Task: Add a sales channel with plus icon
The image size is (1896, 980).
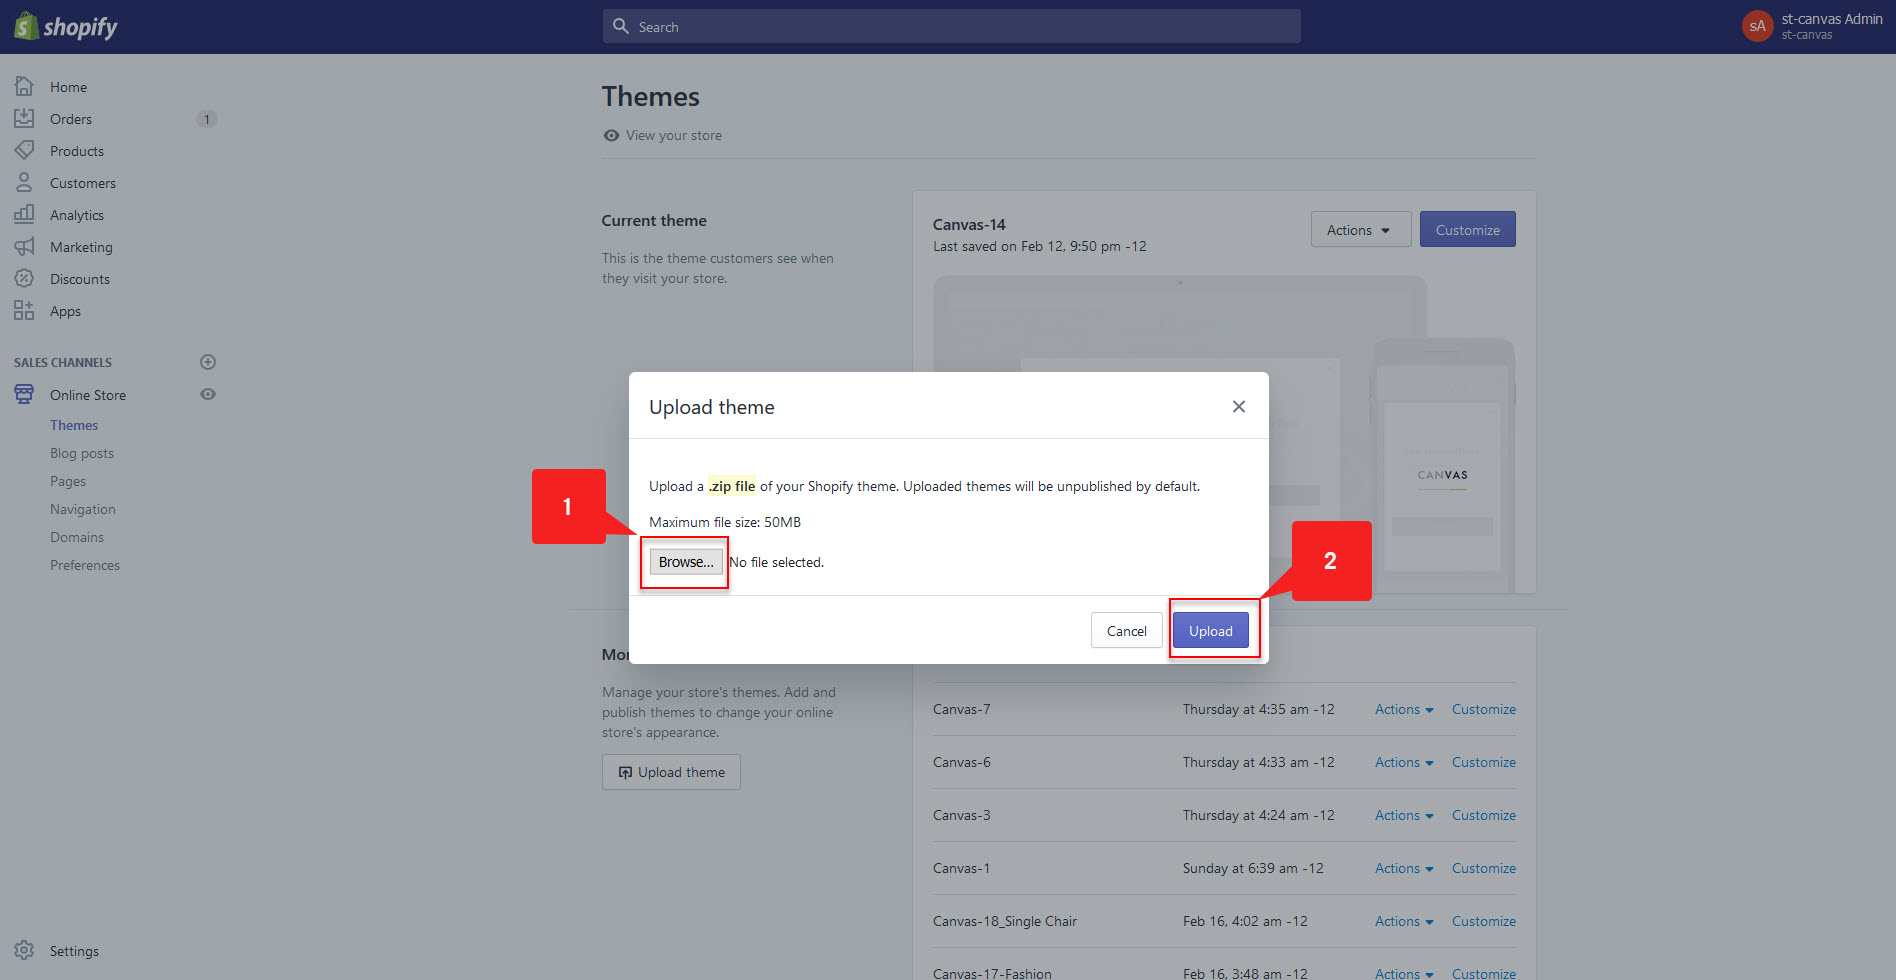Action: click(x=208, y=362)
